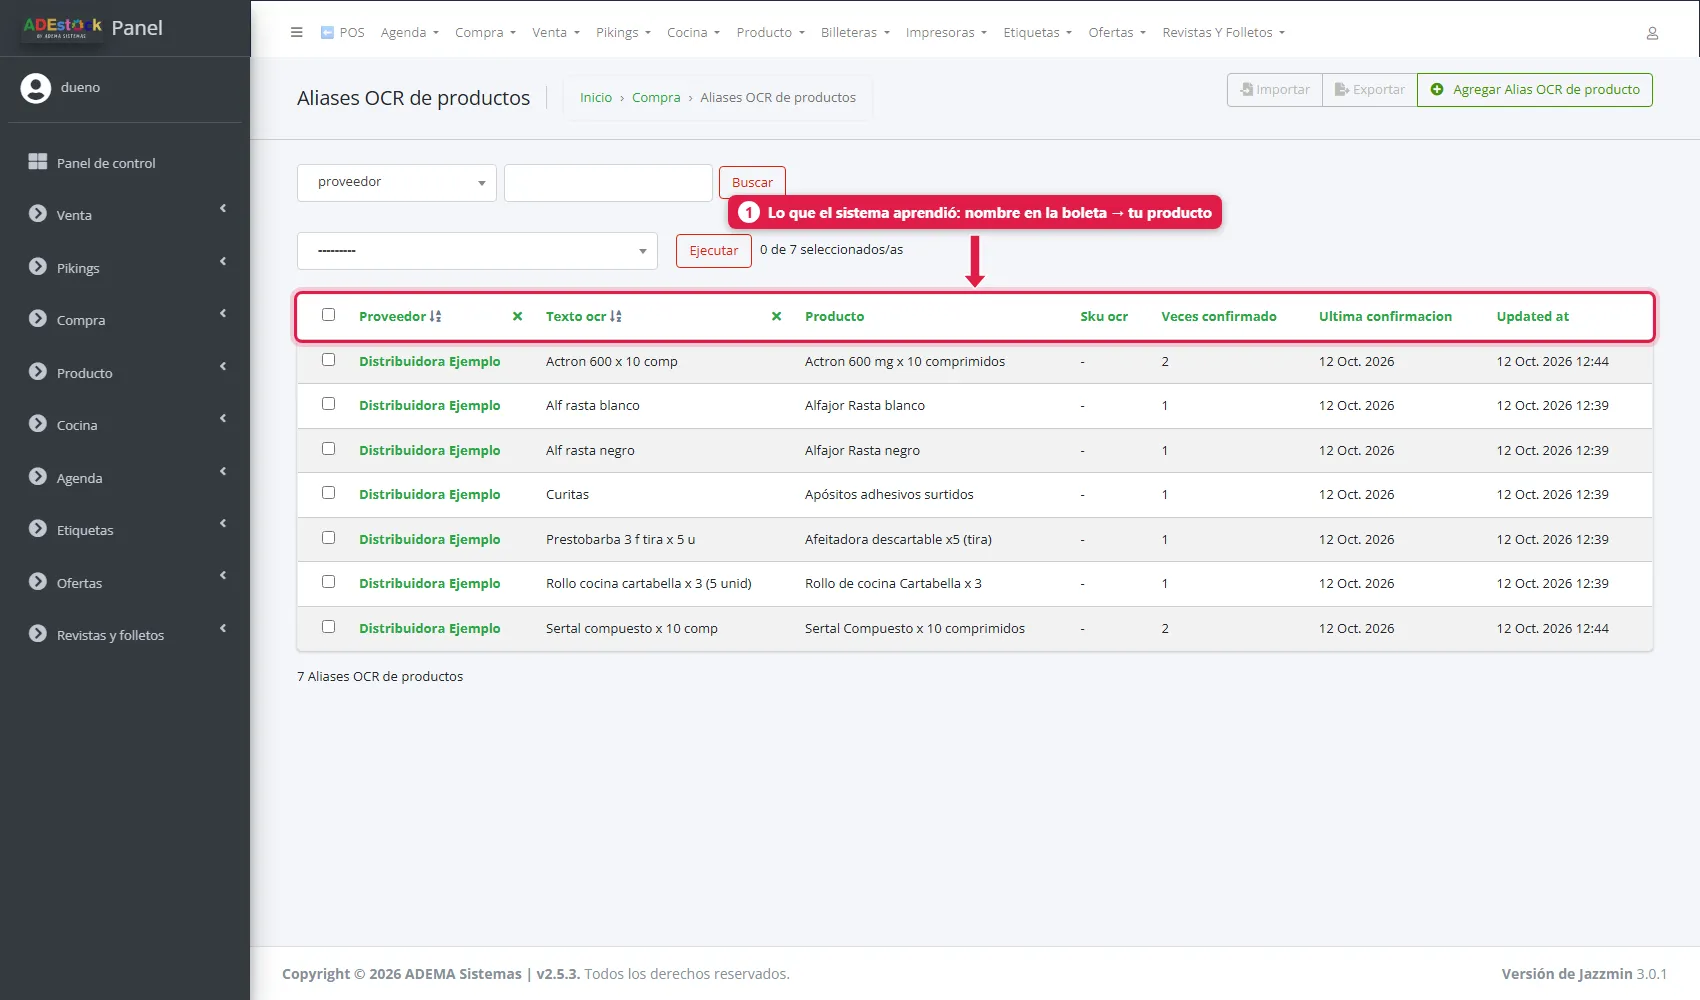Image resolution: width=1700 pixels, height=1000 pixels.
Task: Check the Curitas row checkbox
Action: click(x=328, y=493)
